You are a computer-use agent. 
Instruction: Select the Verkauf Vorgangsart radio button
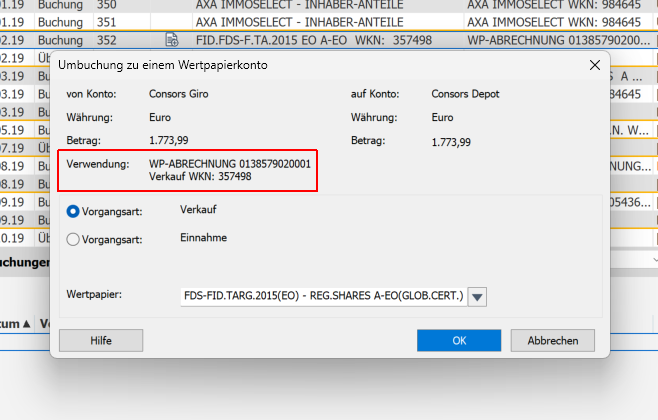tap(73, 211)
